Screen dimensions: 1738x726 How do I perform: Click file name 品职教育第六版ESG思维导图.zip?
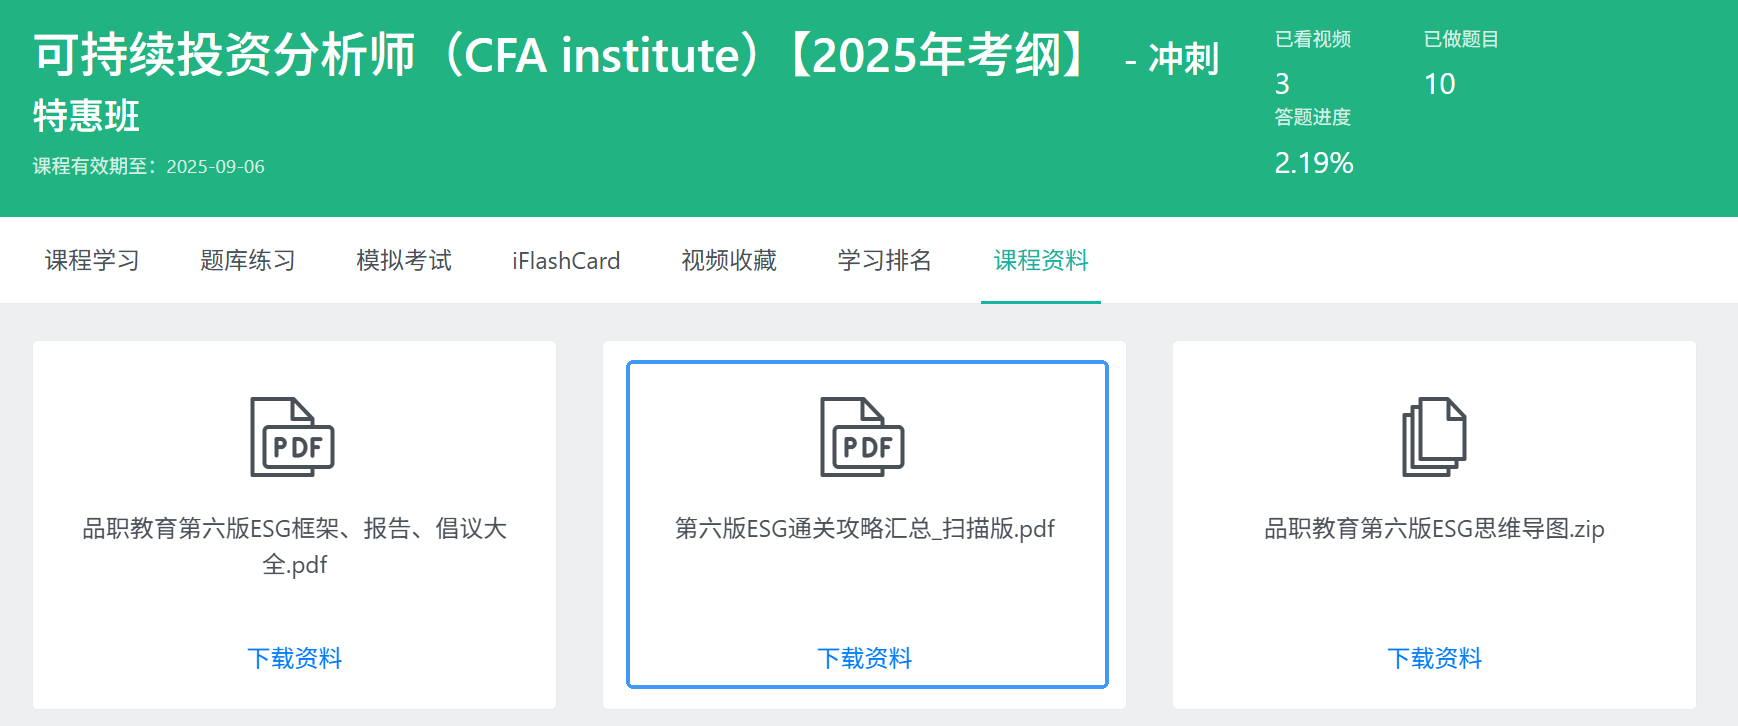point(1435,528)
